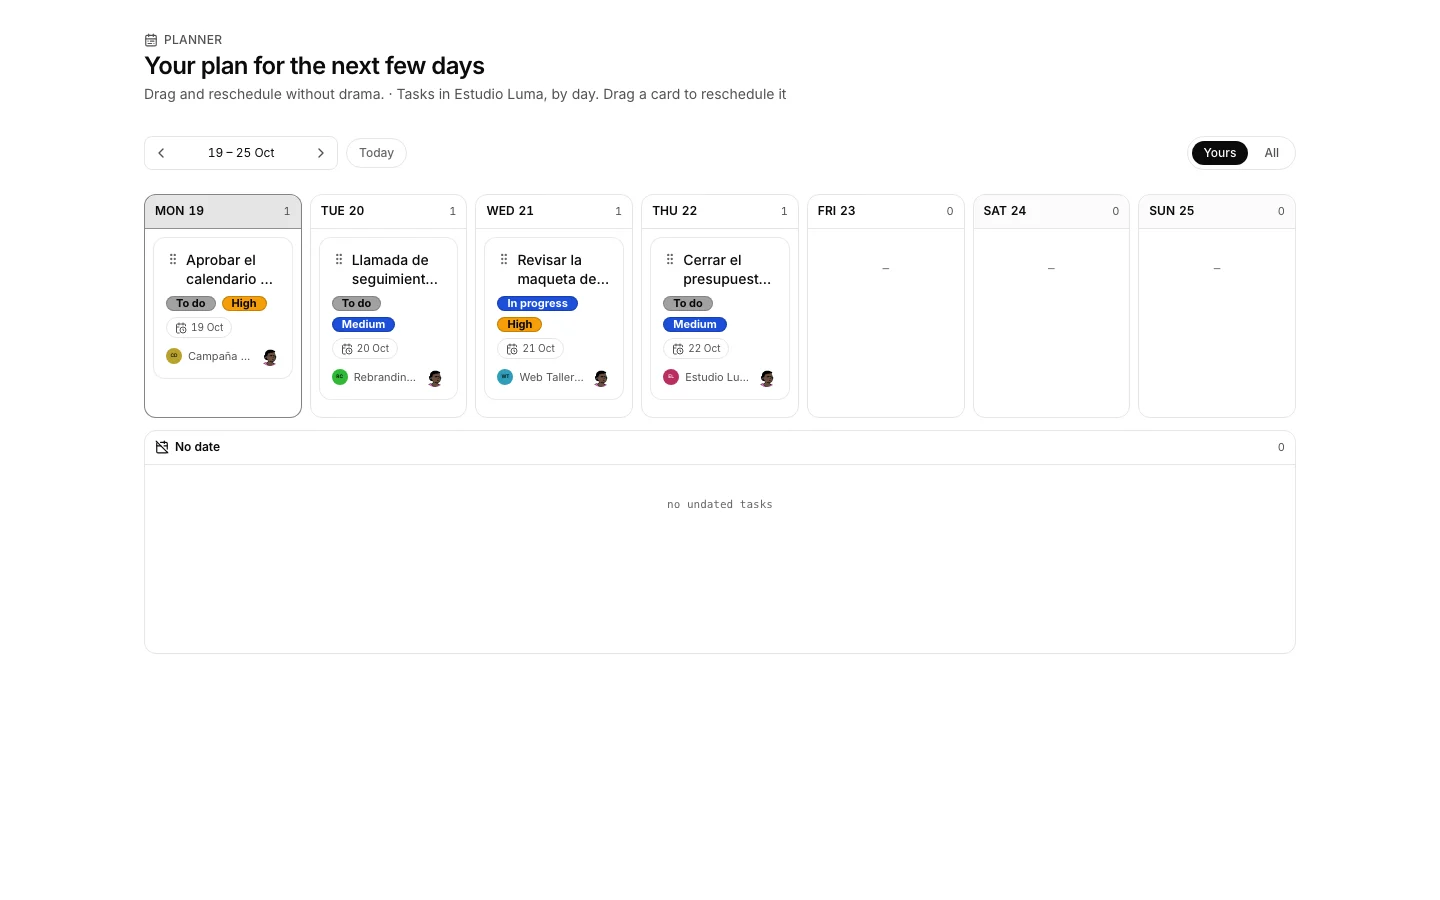Select the FRI 23 column header
The image size is (1440, 900).
click(x=885, y=211)
